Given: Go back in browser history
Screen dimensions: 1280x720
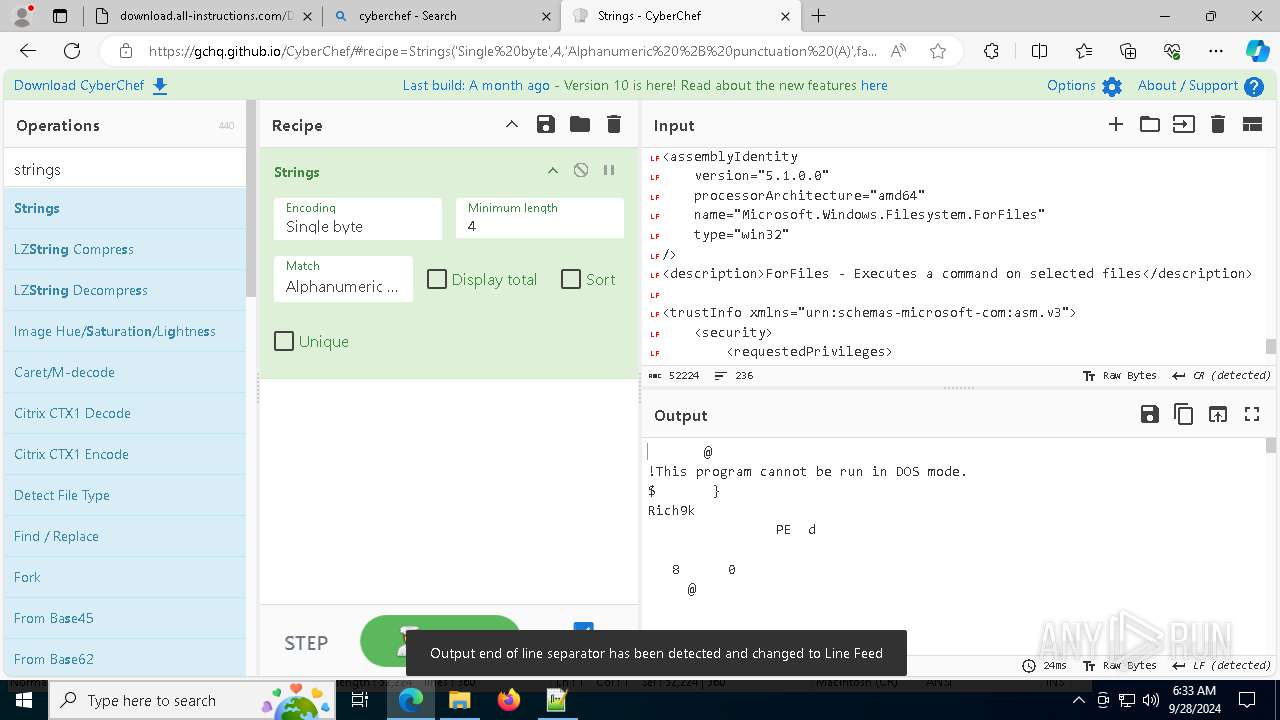Looking at the screenshot, I should pos(28,51).
